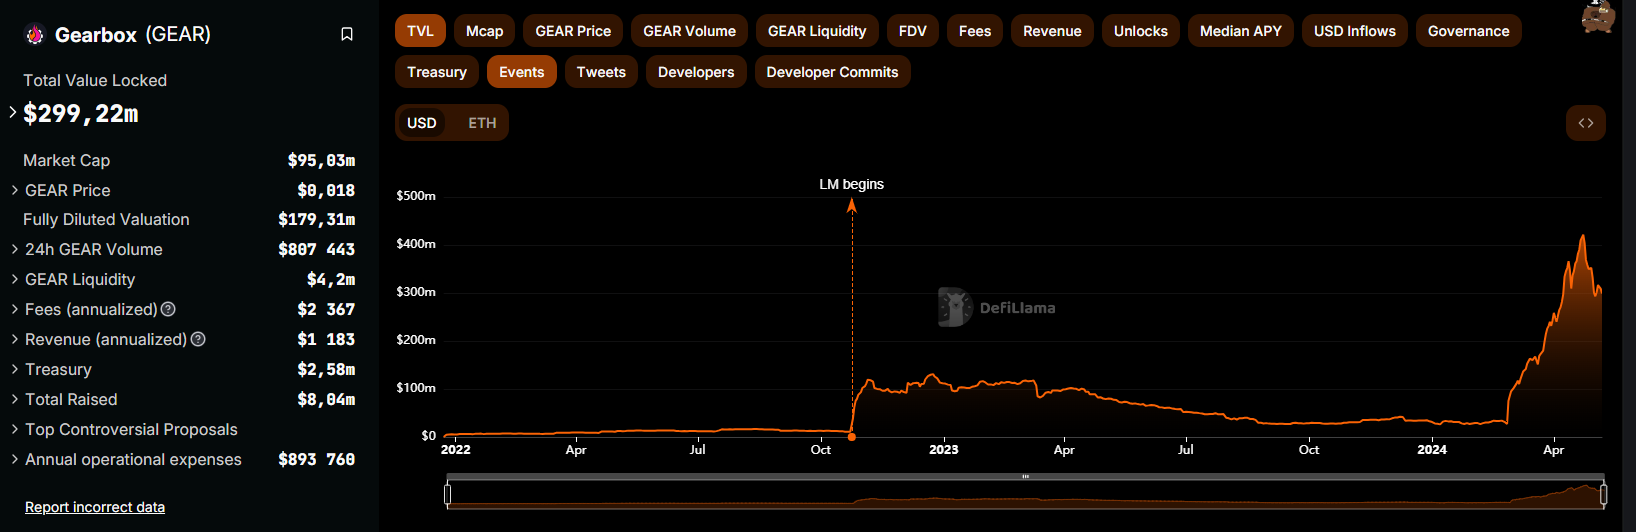Expand Top Controversial Proposals section
Screen dimensions: 1636x532
(x=14, y=430)
